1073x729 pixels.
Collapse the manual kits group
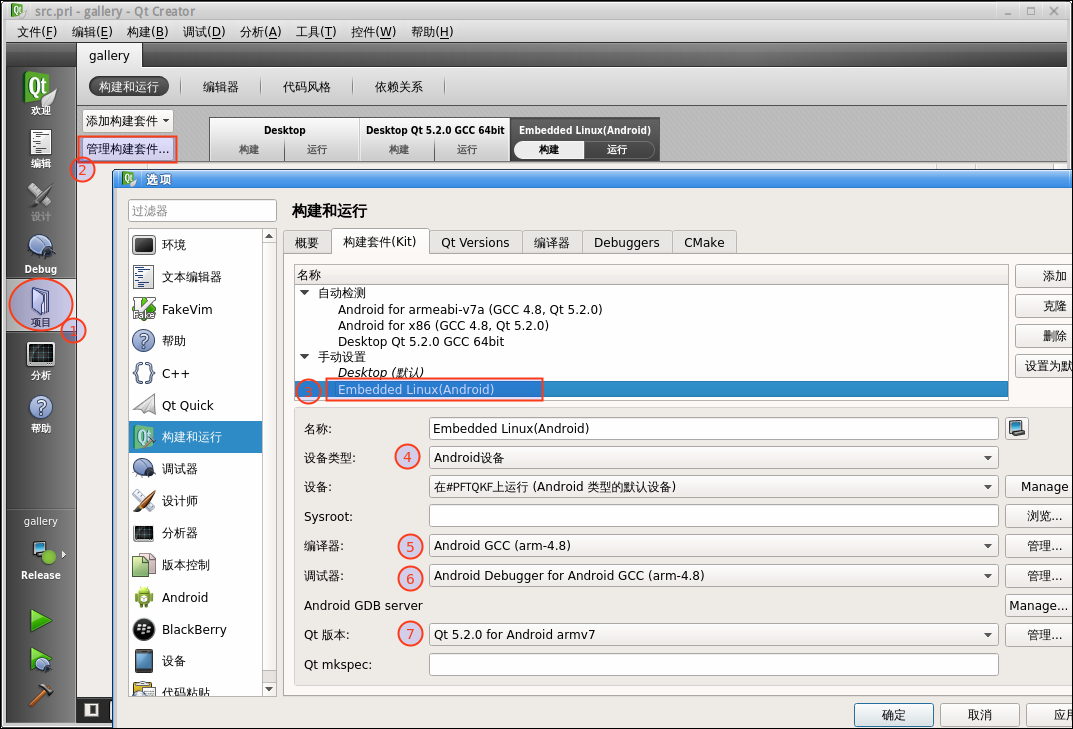tap(305, 357)
